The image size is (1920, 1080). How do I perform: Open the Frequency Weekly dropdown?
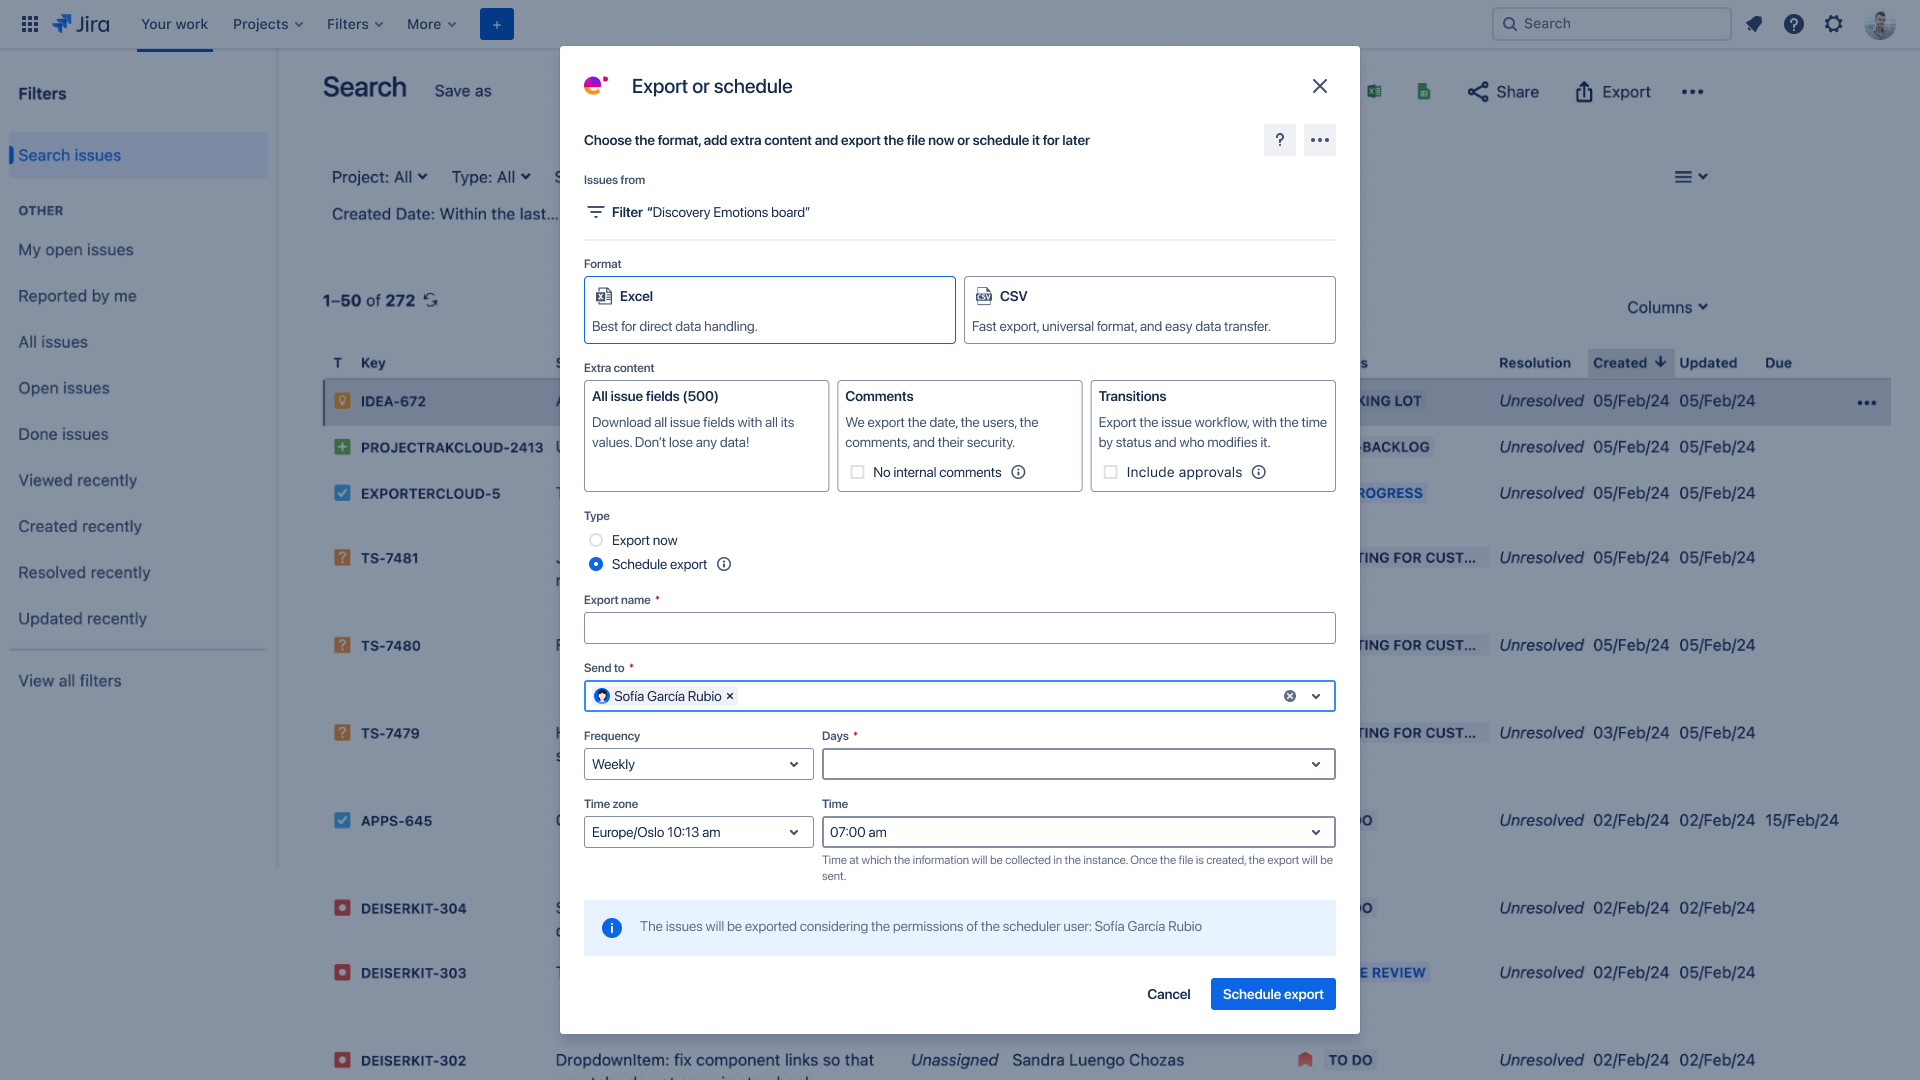(698, 764)
